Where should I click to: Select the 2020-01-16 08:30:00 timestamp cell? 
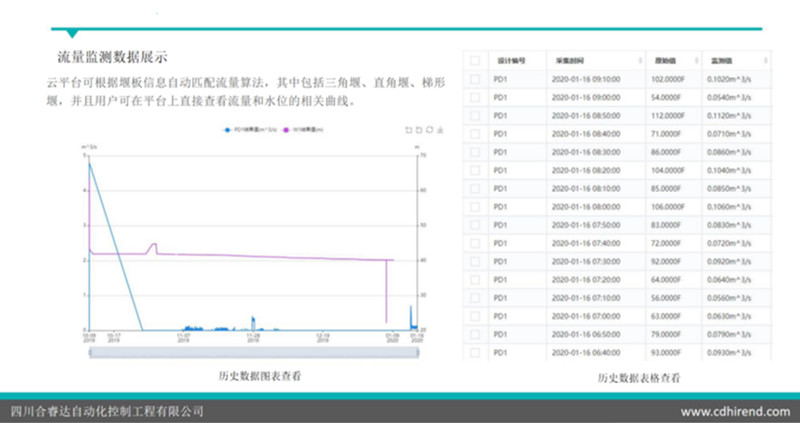[587, 151]
